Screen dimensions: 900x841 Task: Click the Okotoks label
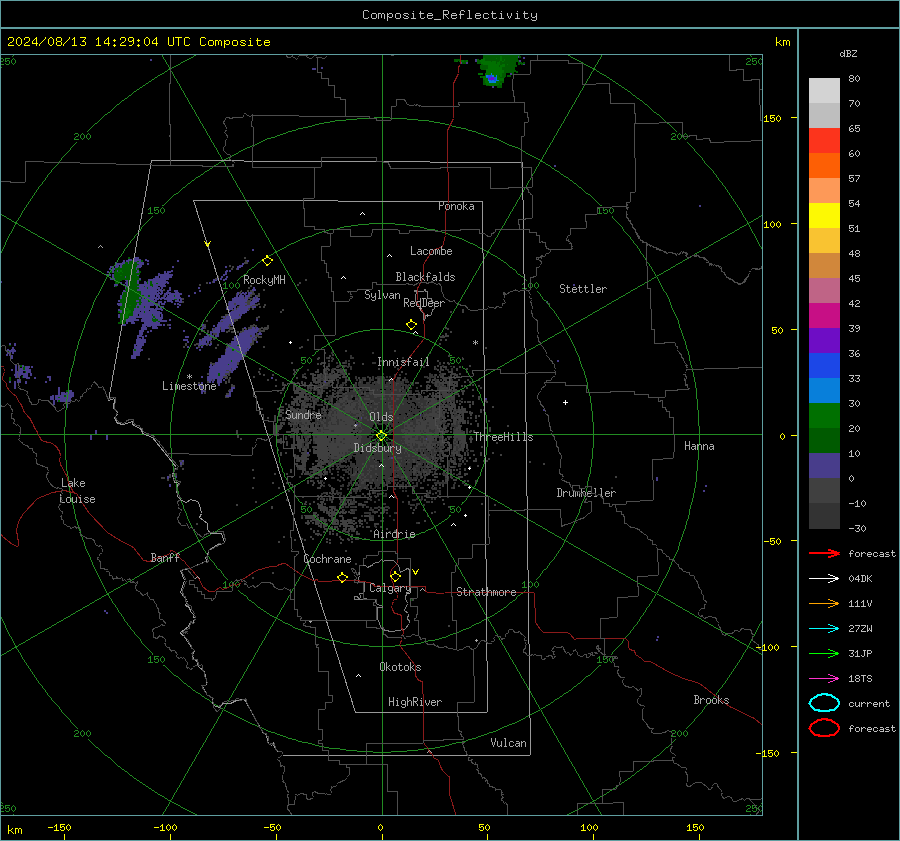400,667
